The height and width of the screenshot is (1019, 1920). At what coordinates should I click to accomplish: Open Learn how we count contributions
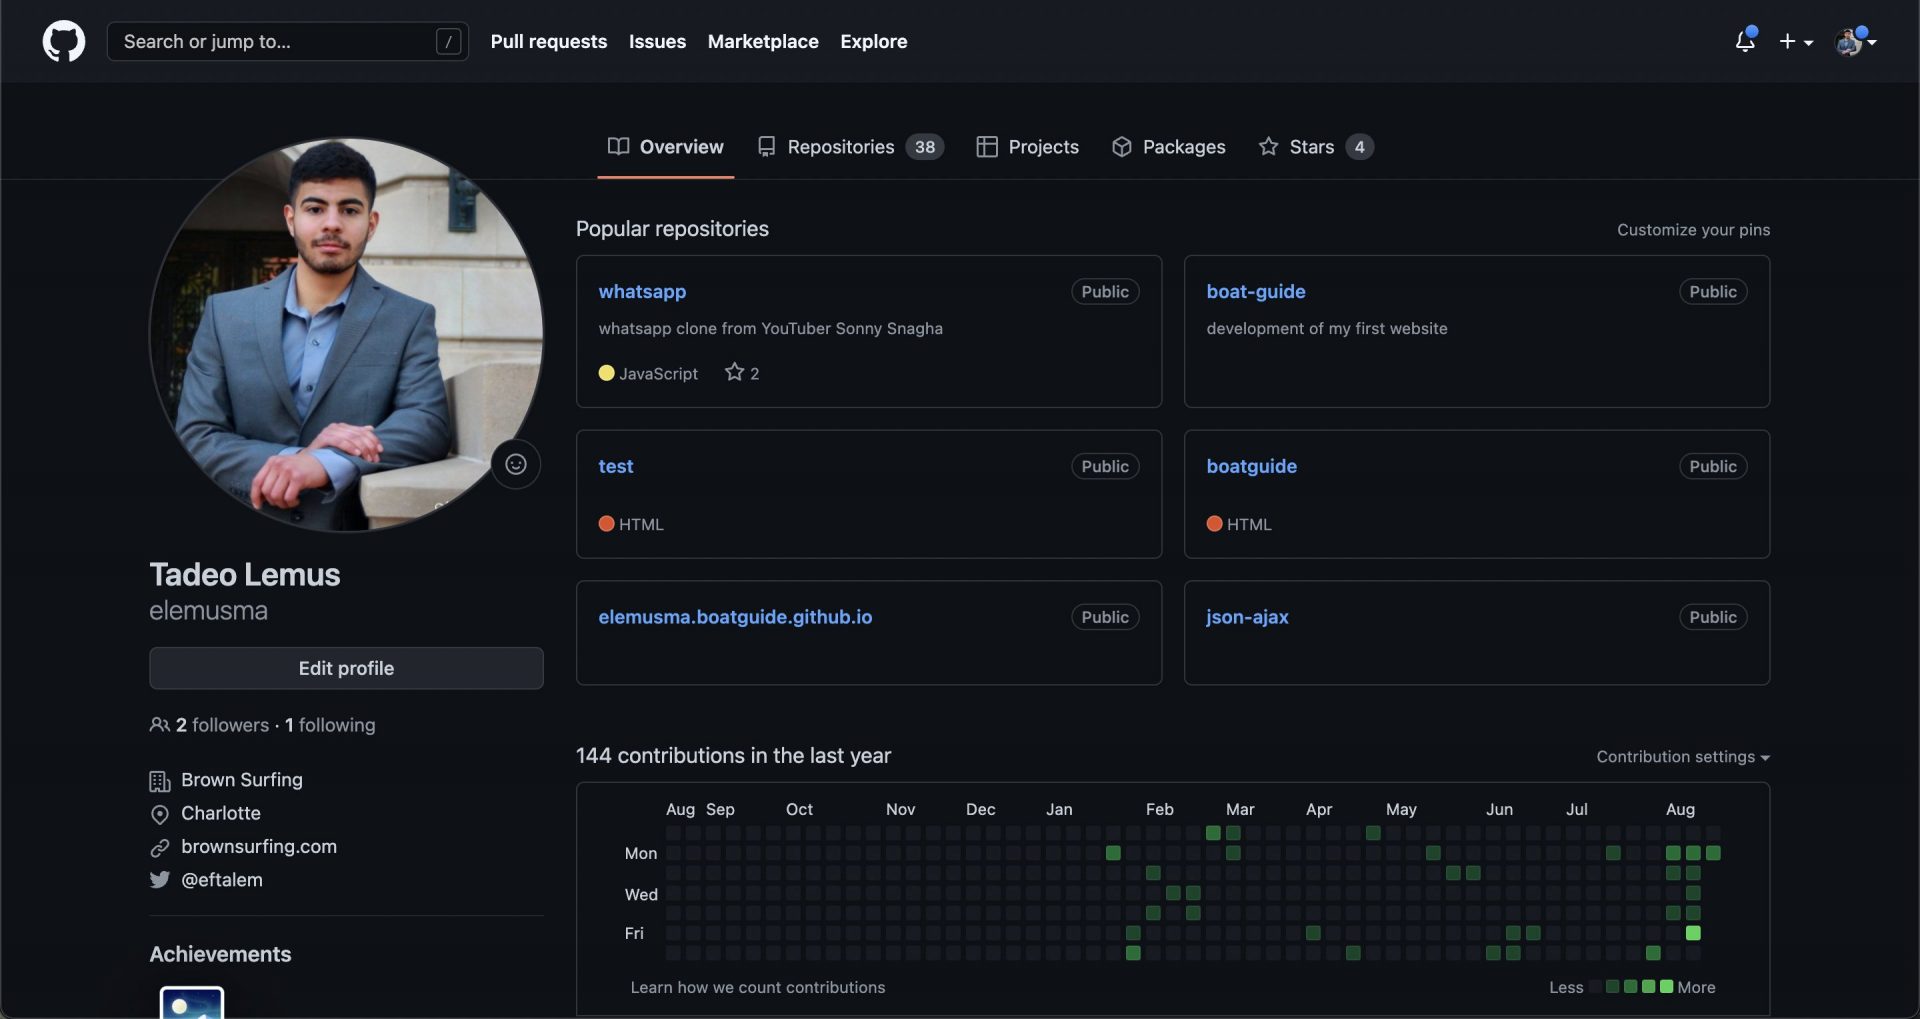point(757,988)
